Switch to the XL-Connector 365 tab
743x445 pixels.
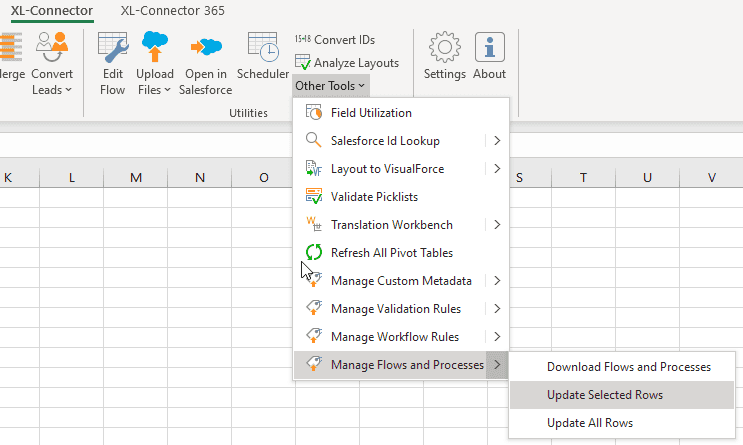pyautogui.click(x=172, y=10)
